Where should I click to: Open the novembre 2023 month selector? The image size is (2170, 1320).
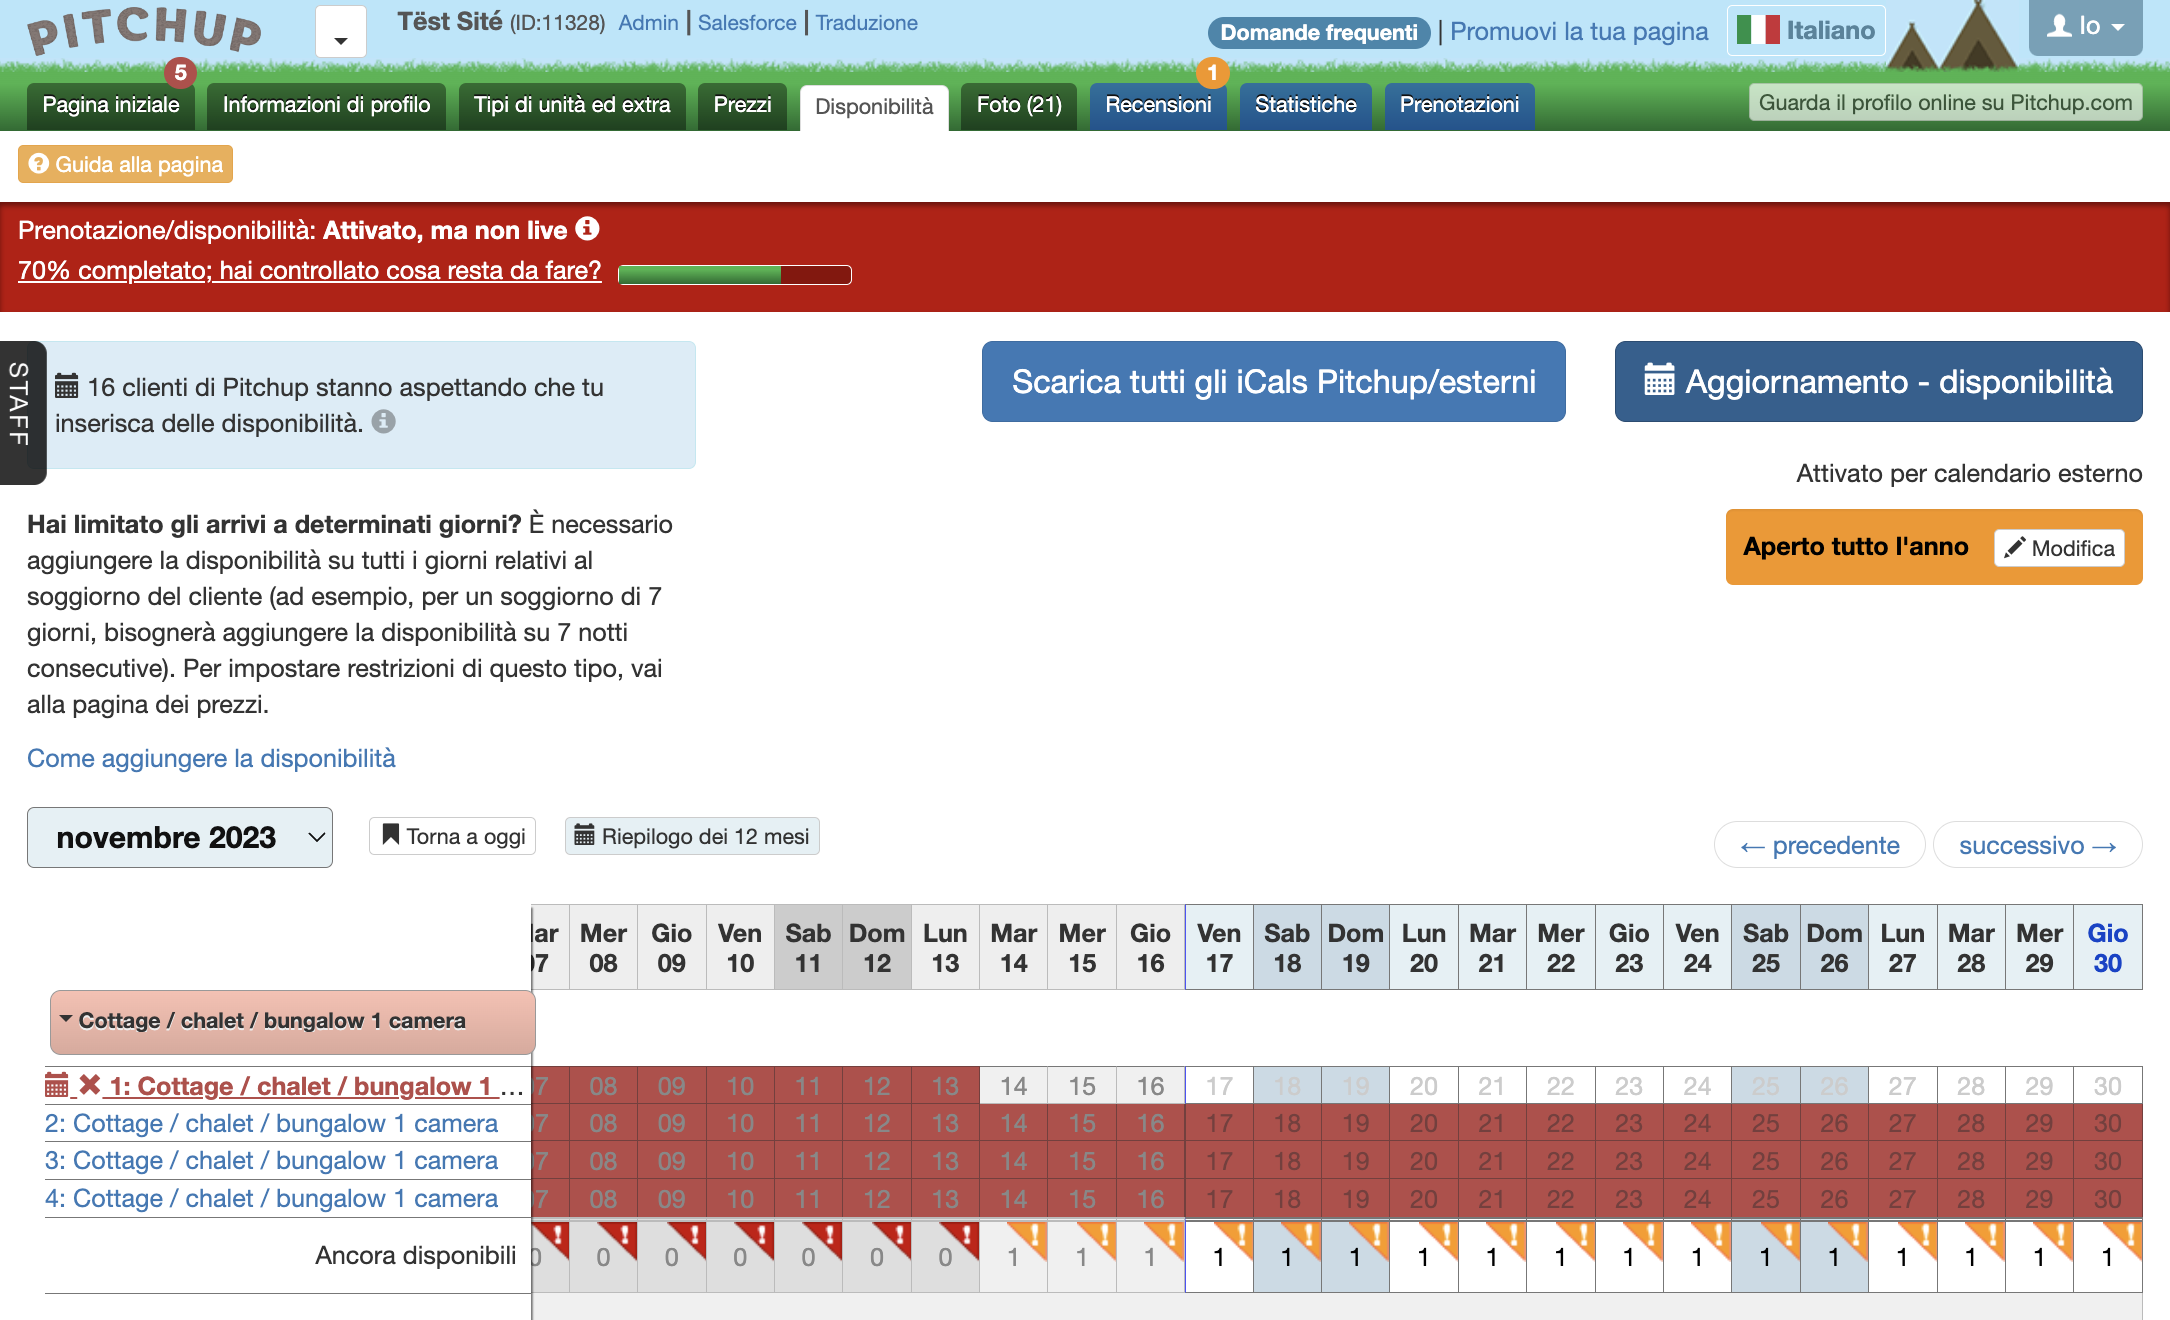pyautogui.click(x=180, y=837)
